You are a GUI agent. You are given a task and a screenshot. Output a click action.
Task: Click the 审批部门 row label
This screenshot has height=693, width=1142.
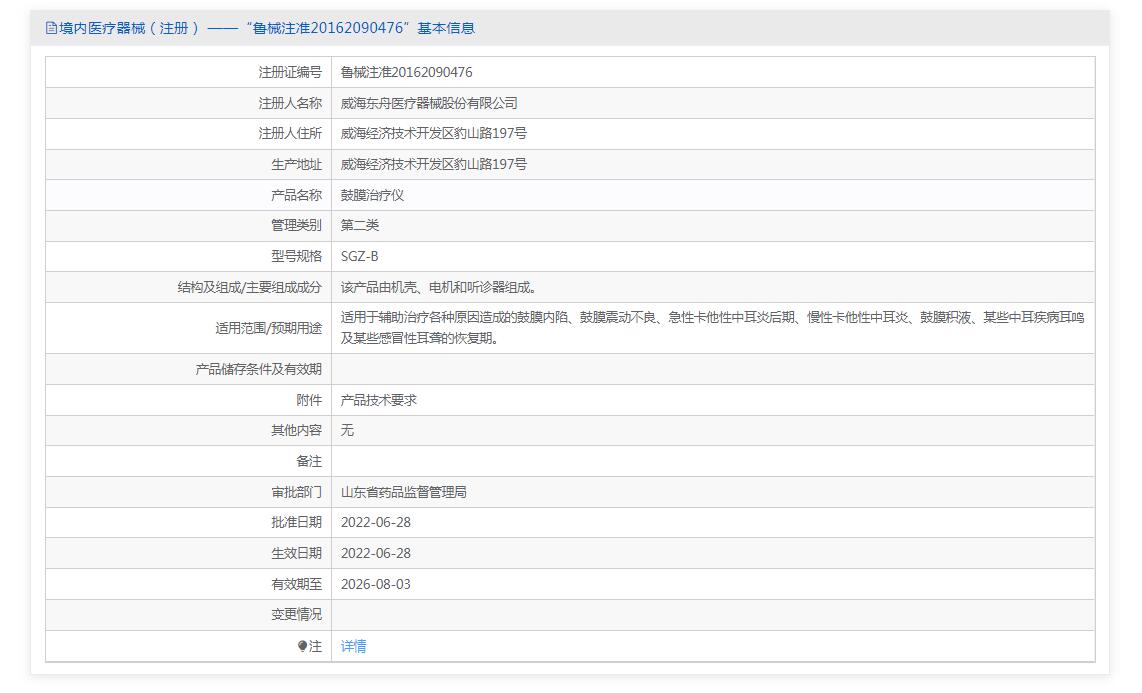point(296,492)
